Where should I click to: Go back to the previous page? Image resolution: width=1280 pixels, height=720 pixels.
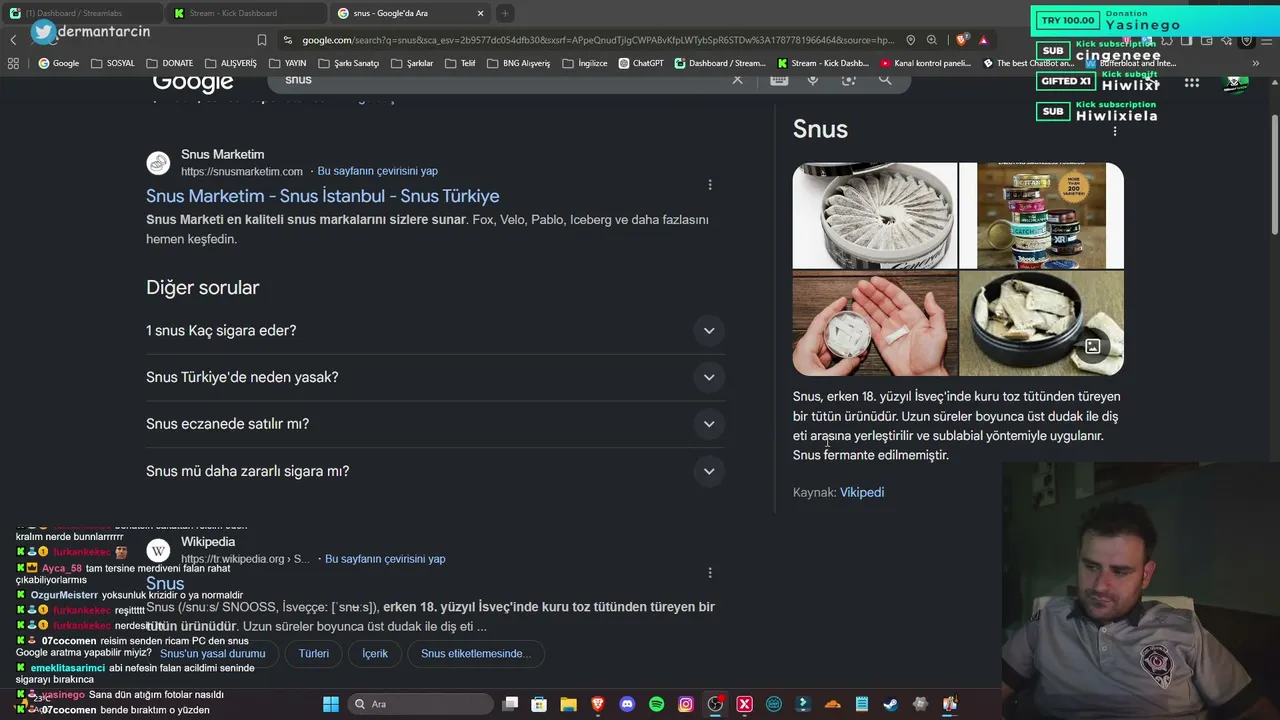(x=13, y=40)
